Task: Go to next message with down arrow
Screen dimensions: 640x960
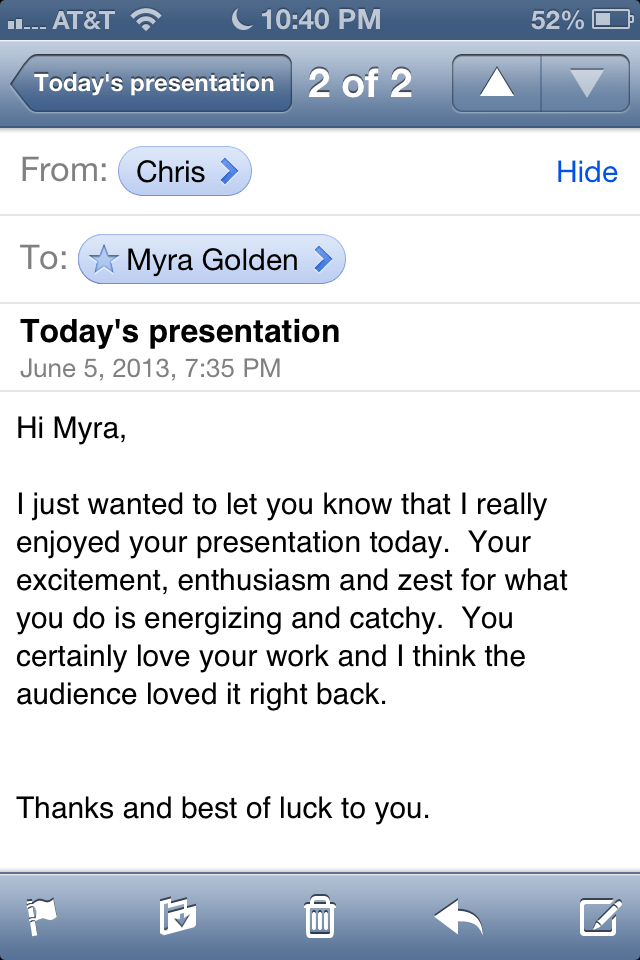Action: click(586, 84)
